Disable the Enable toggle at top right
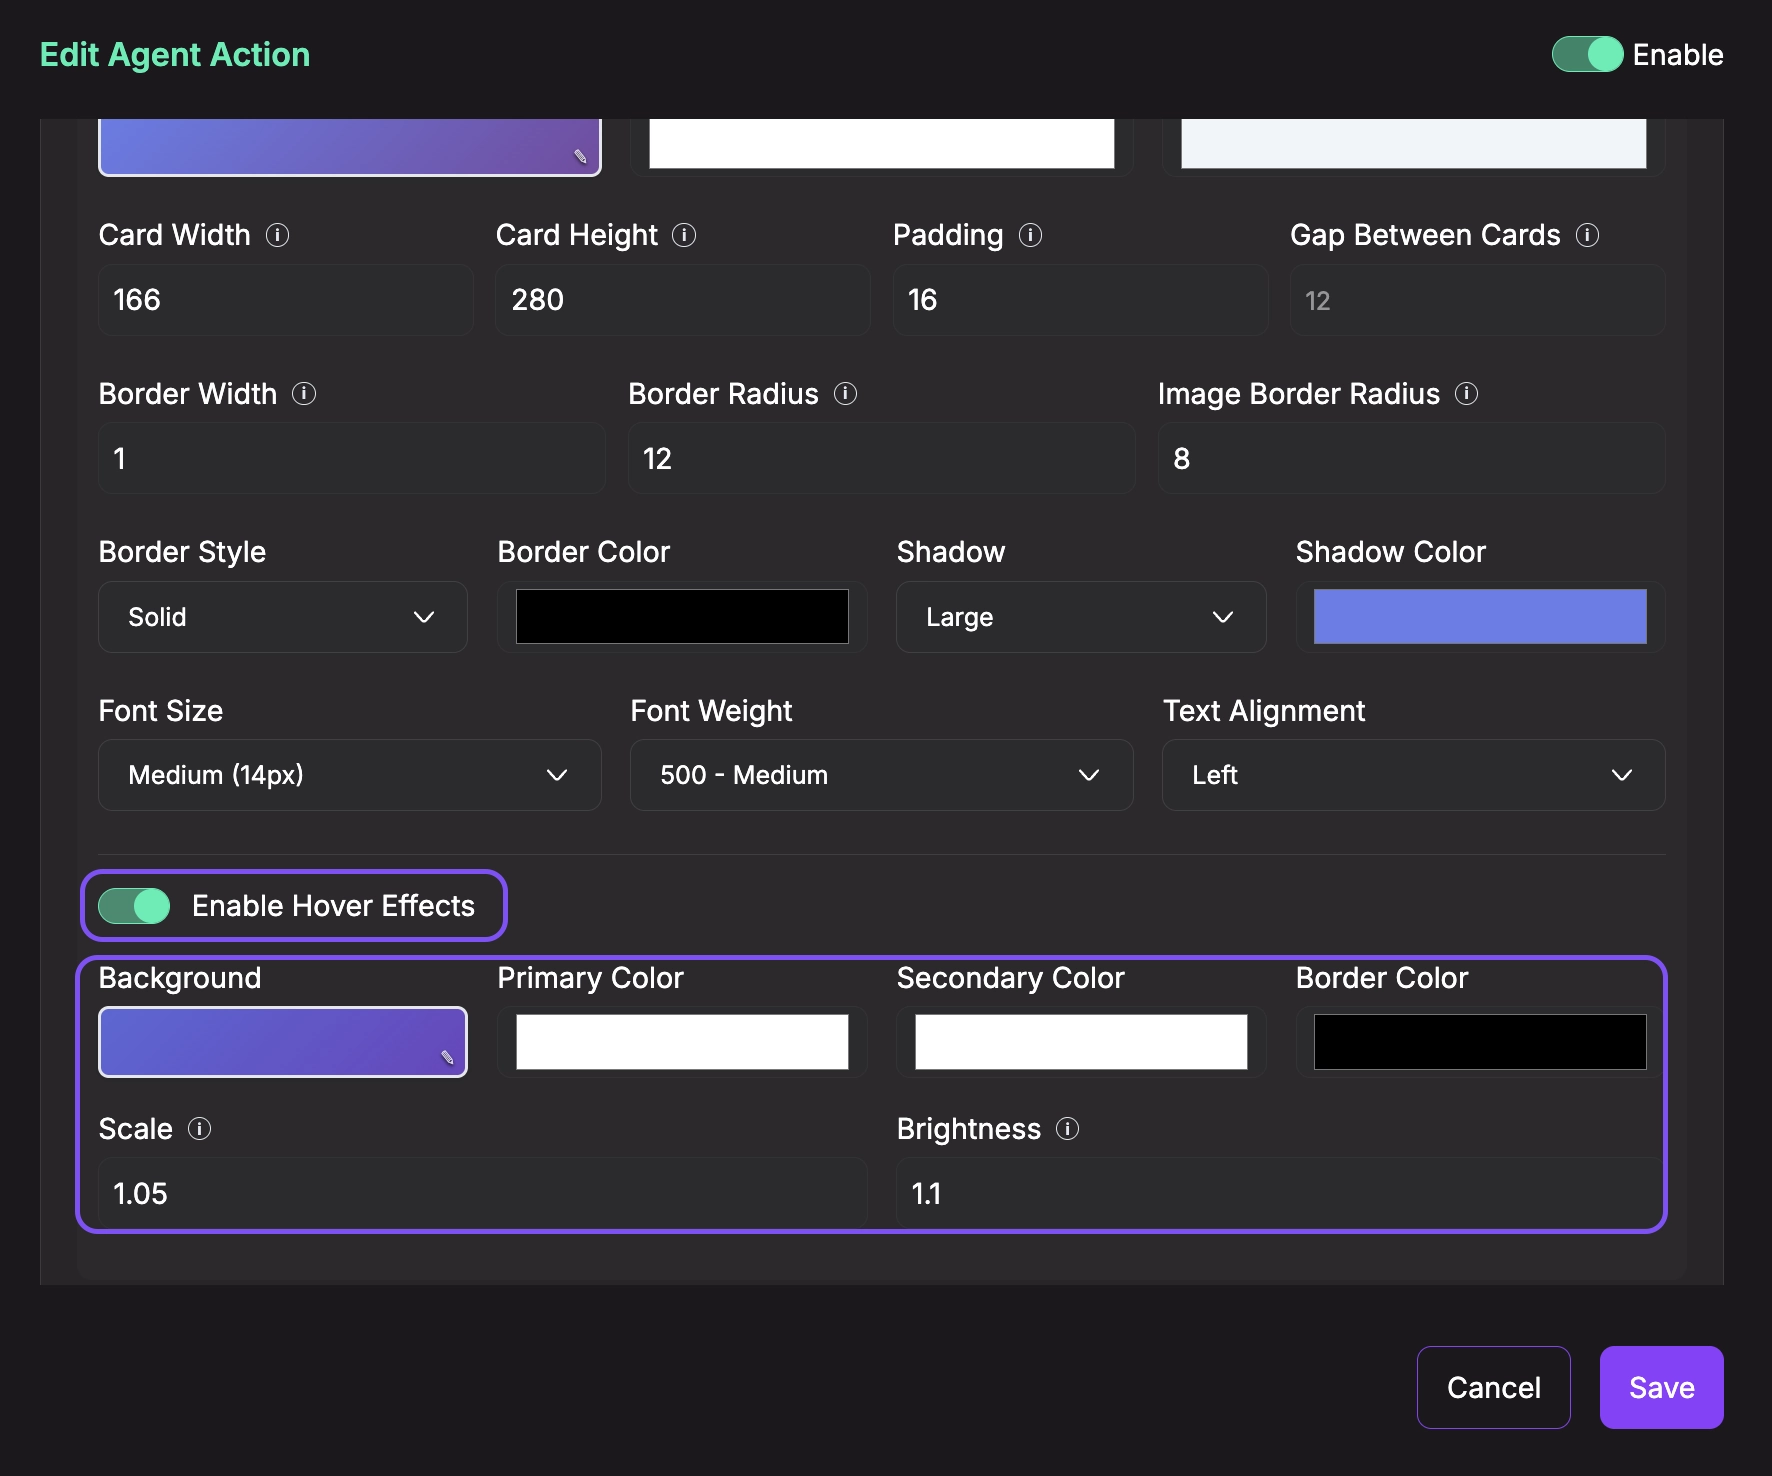1772x1476 pixels. coord(1589,55)
